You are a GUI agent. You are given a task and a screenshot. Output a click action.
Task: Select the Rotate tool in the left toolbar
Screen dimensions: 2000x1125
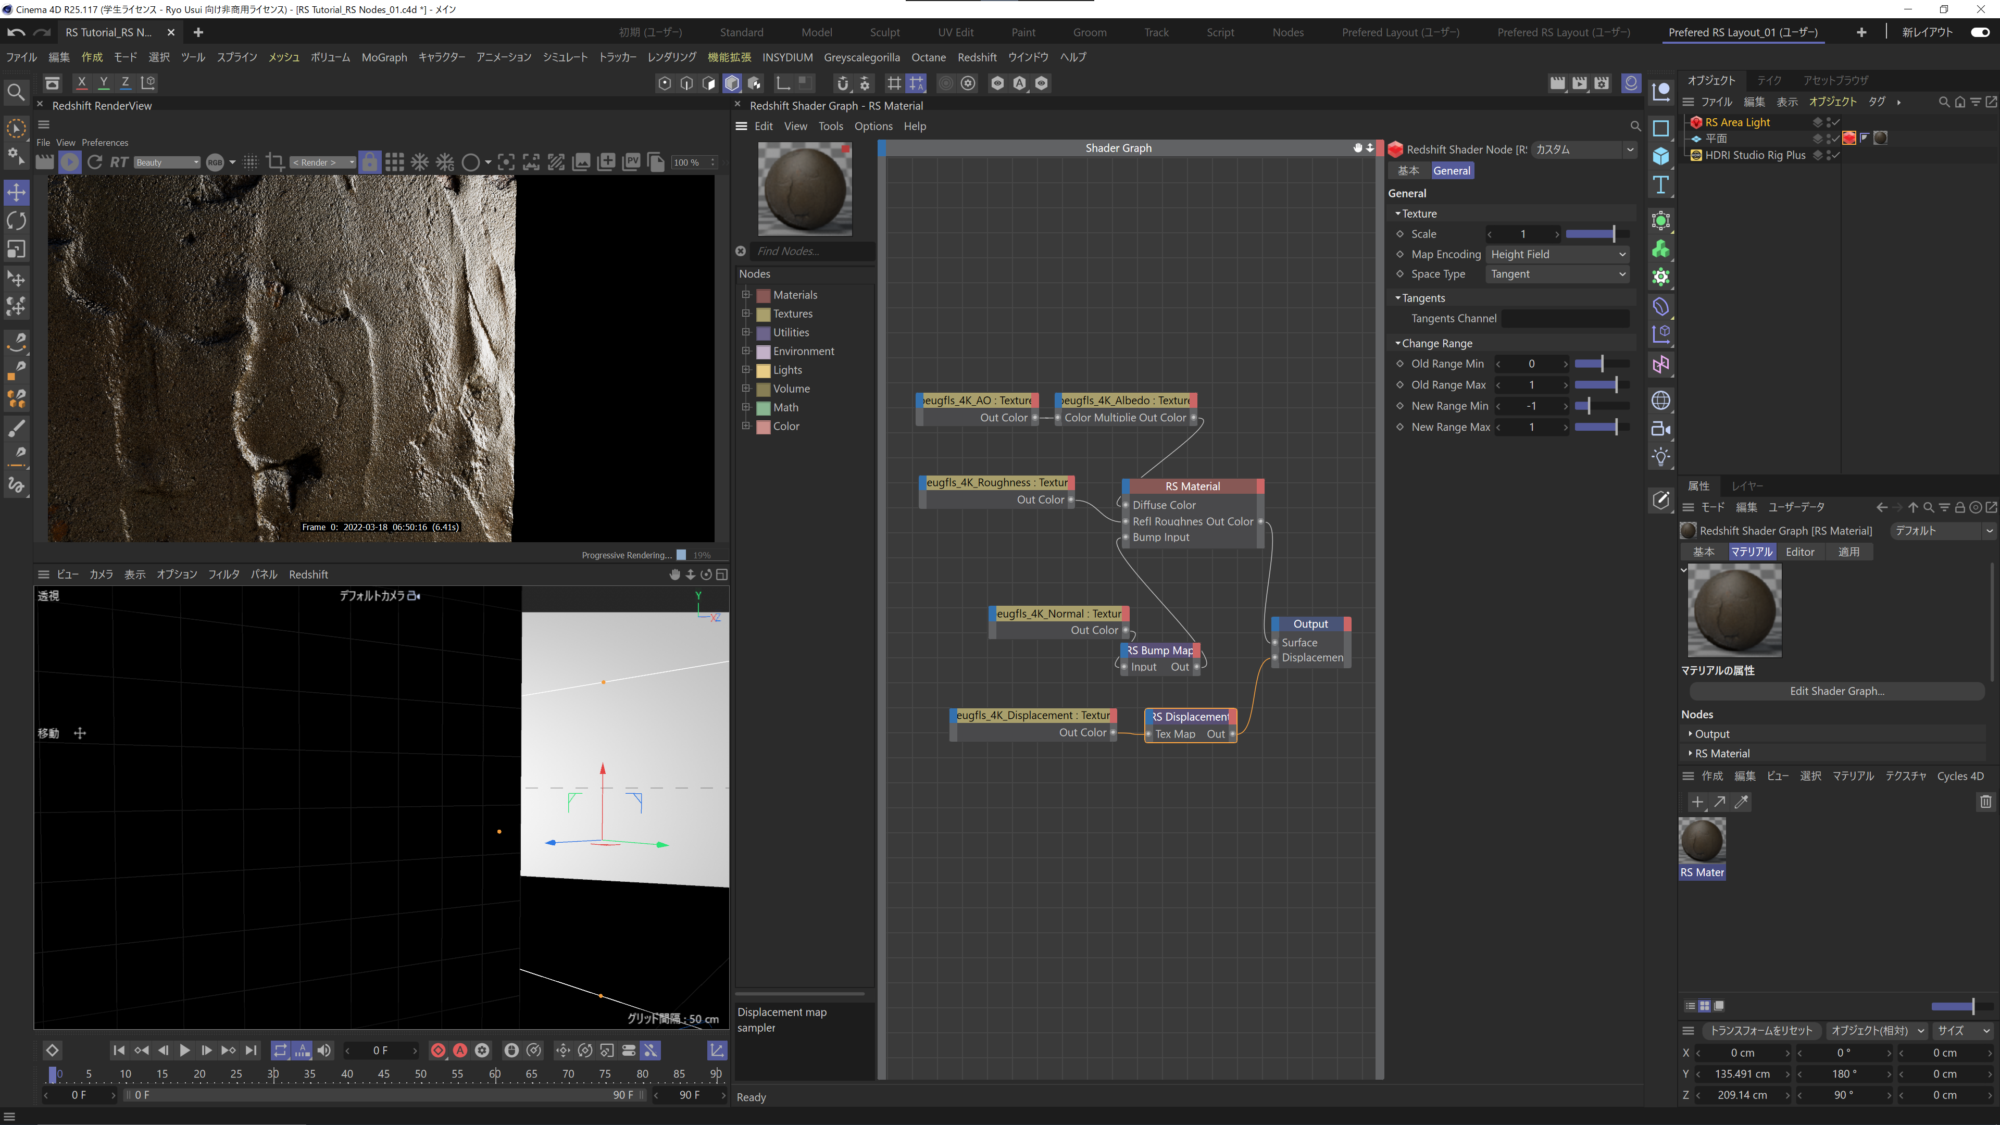click(16, 221)
